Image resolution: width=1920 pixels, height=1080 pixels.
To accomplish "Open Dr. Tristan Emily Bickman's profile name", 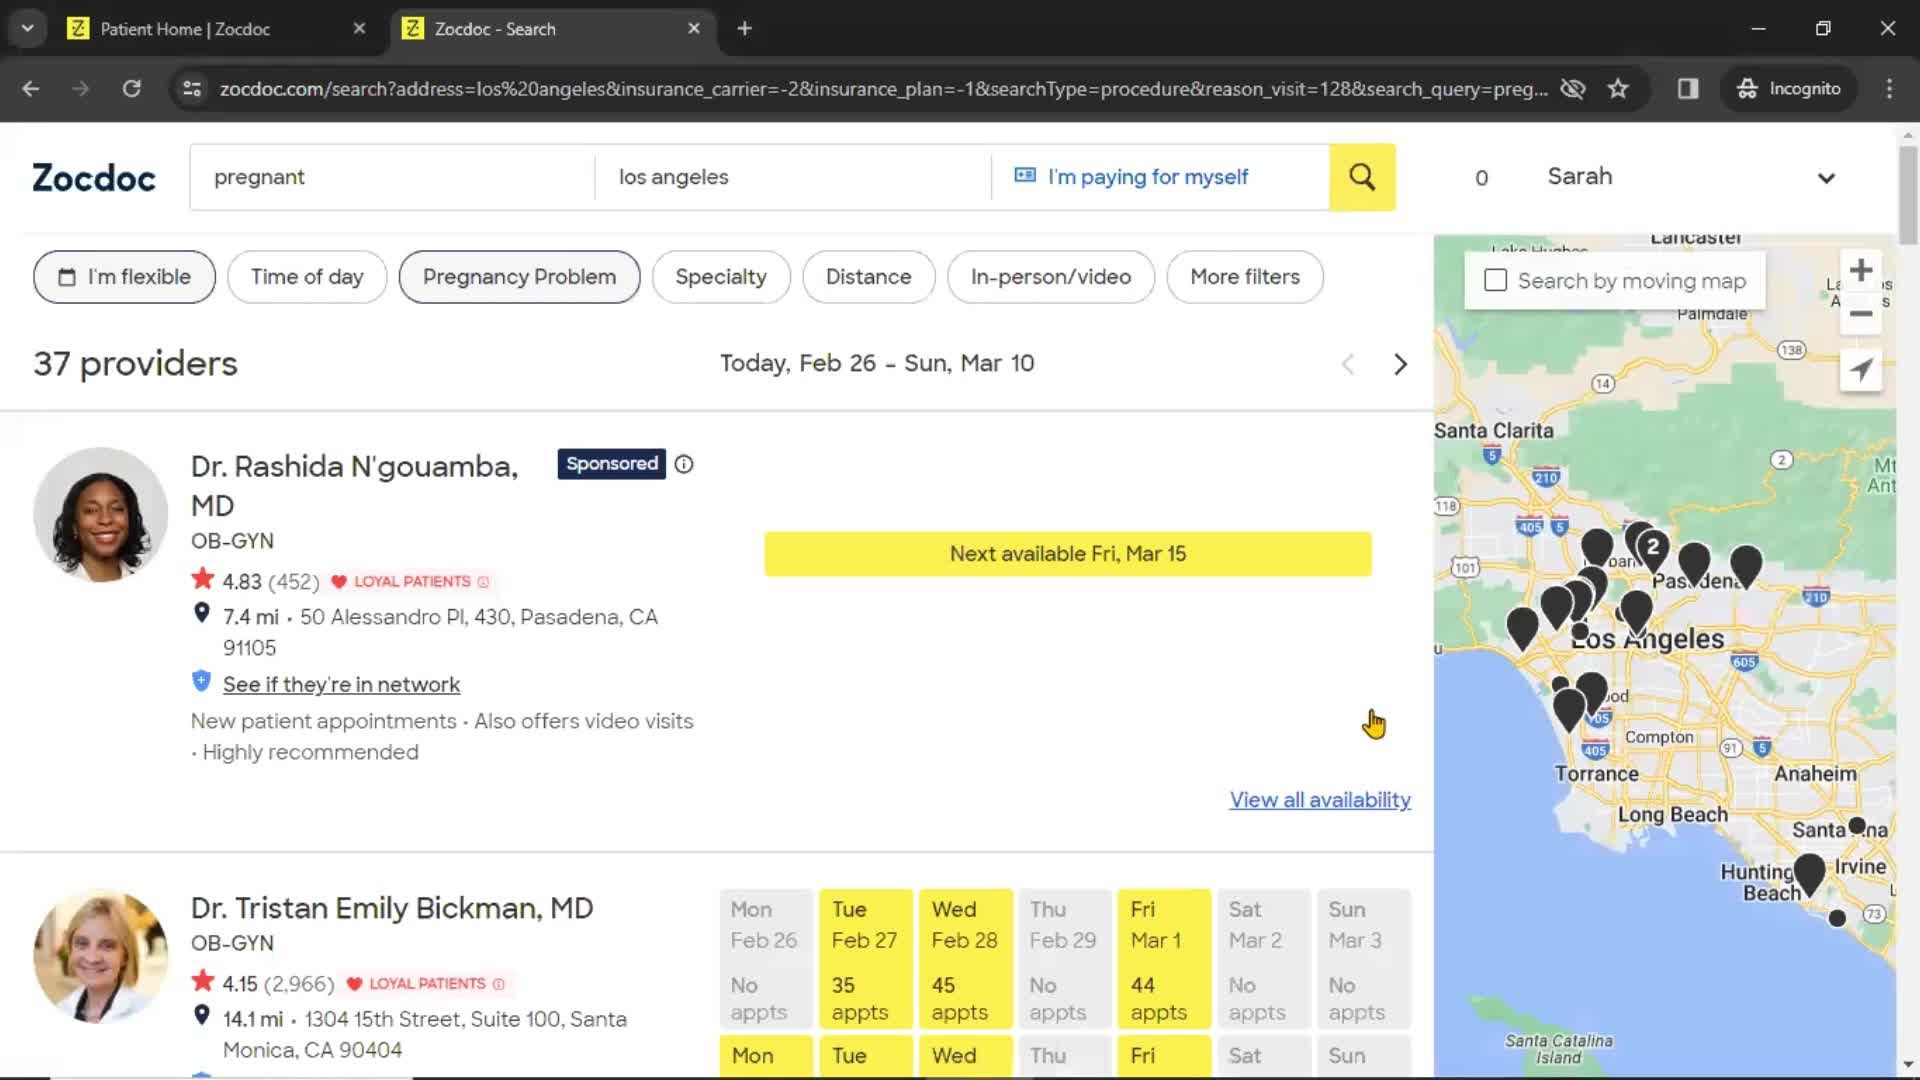I will coord(392,908).
